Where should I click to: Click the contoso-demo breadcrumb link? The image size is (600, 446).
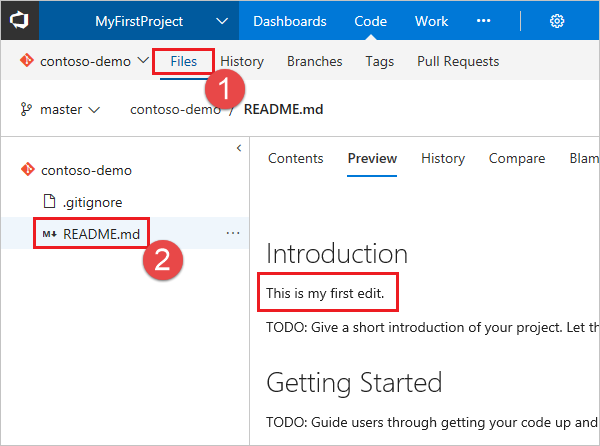pyautogui.click(x=174, y=110)
